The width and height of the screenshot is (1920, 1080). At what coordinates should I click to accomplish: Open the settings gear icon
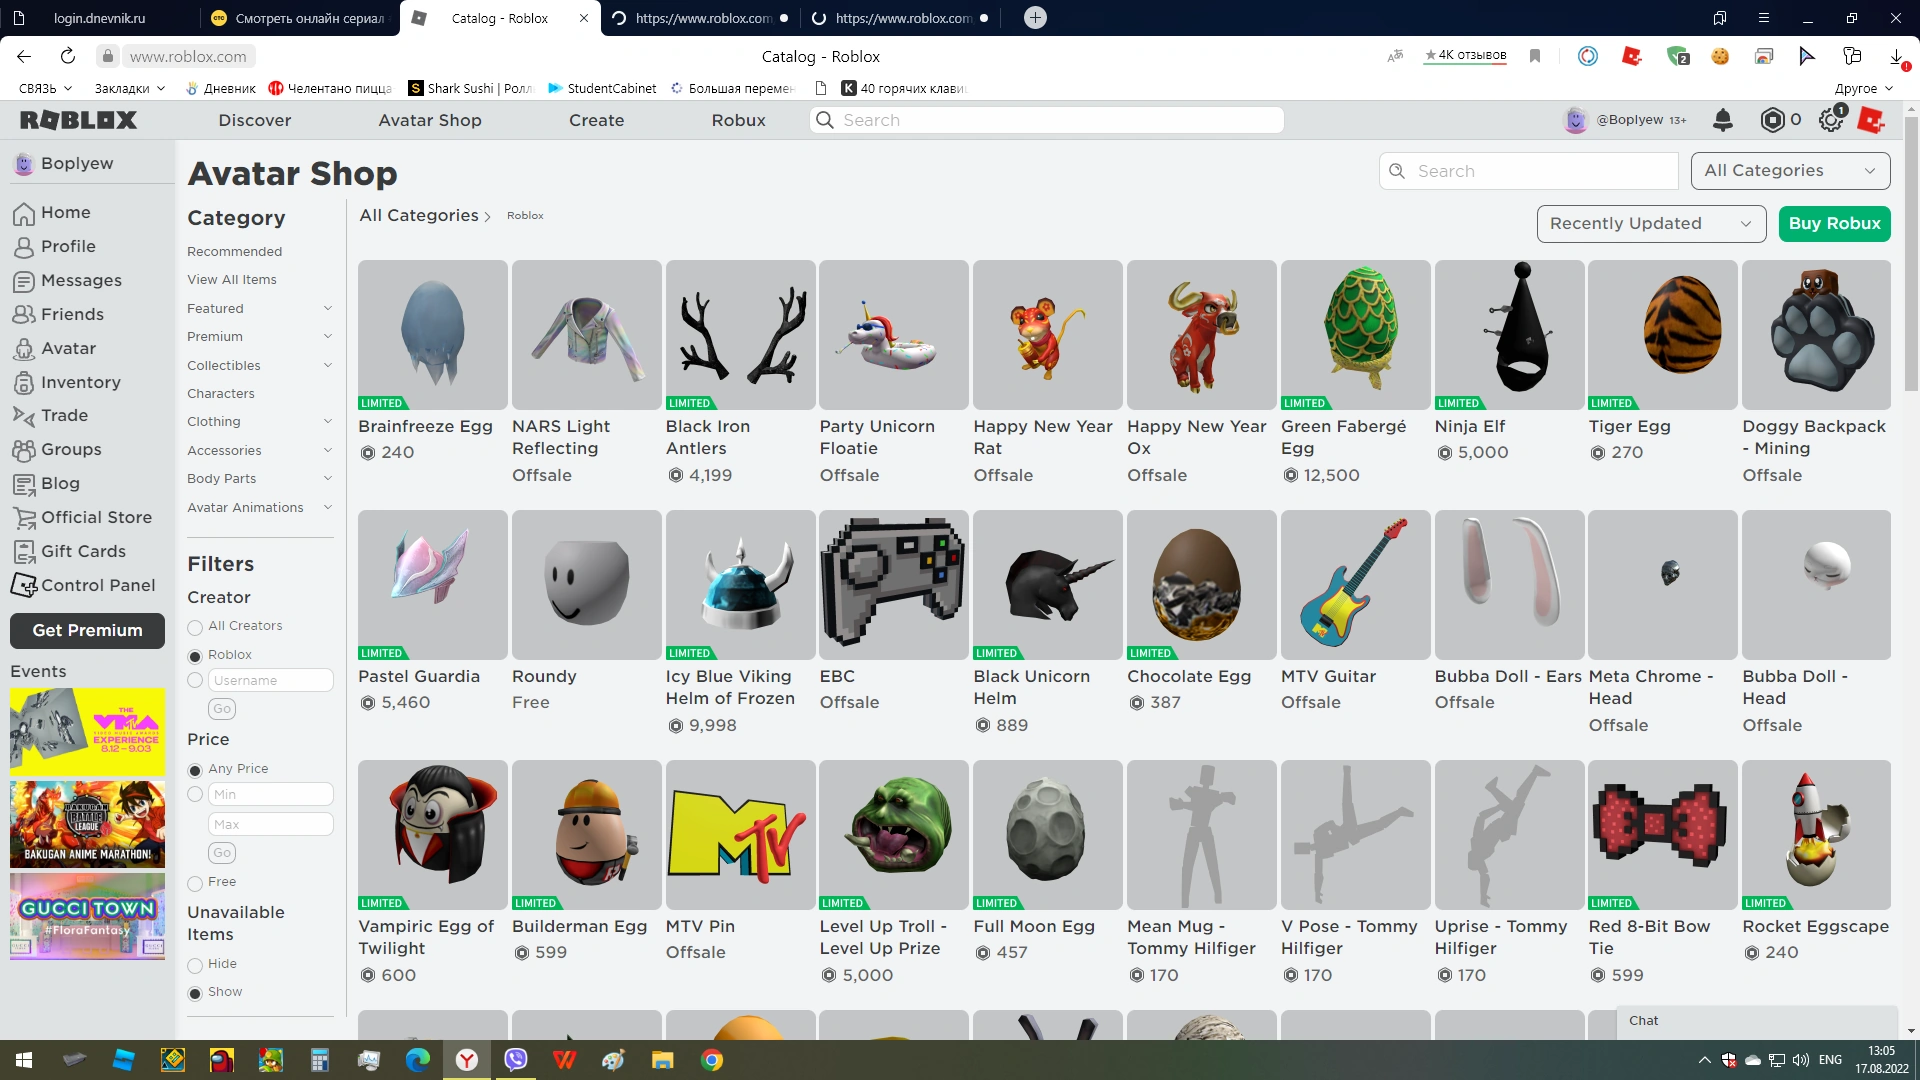1830,120
